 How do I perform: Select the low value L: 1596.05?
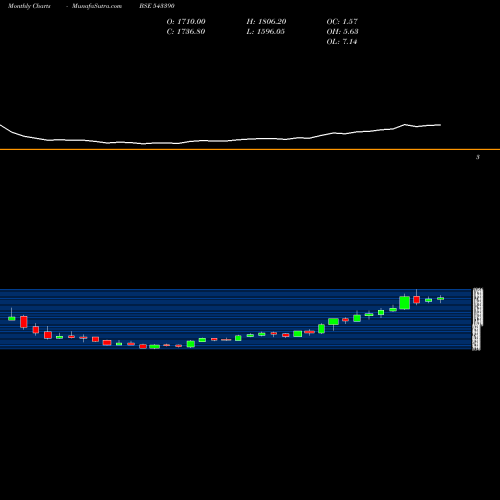(266, 32)
